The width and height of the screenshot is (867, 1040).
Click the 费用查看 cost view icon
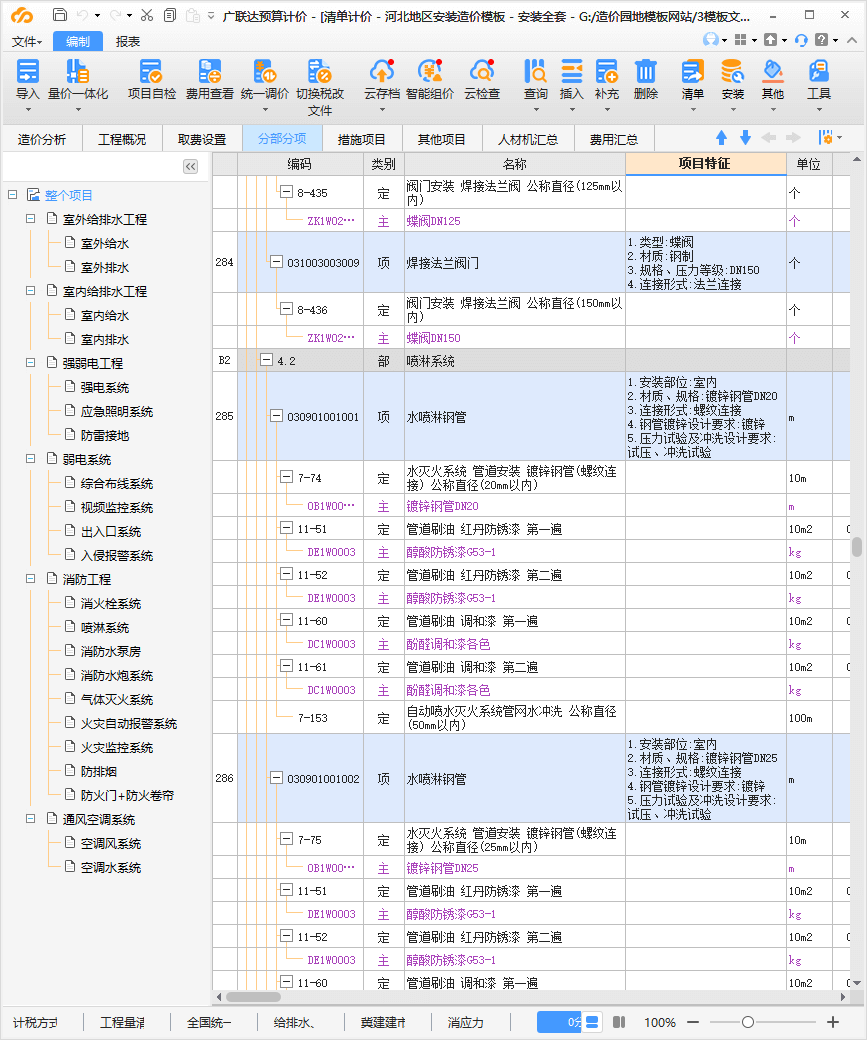[209, 72]
